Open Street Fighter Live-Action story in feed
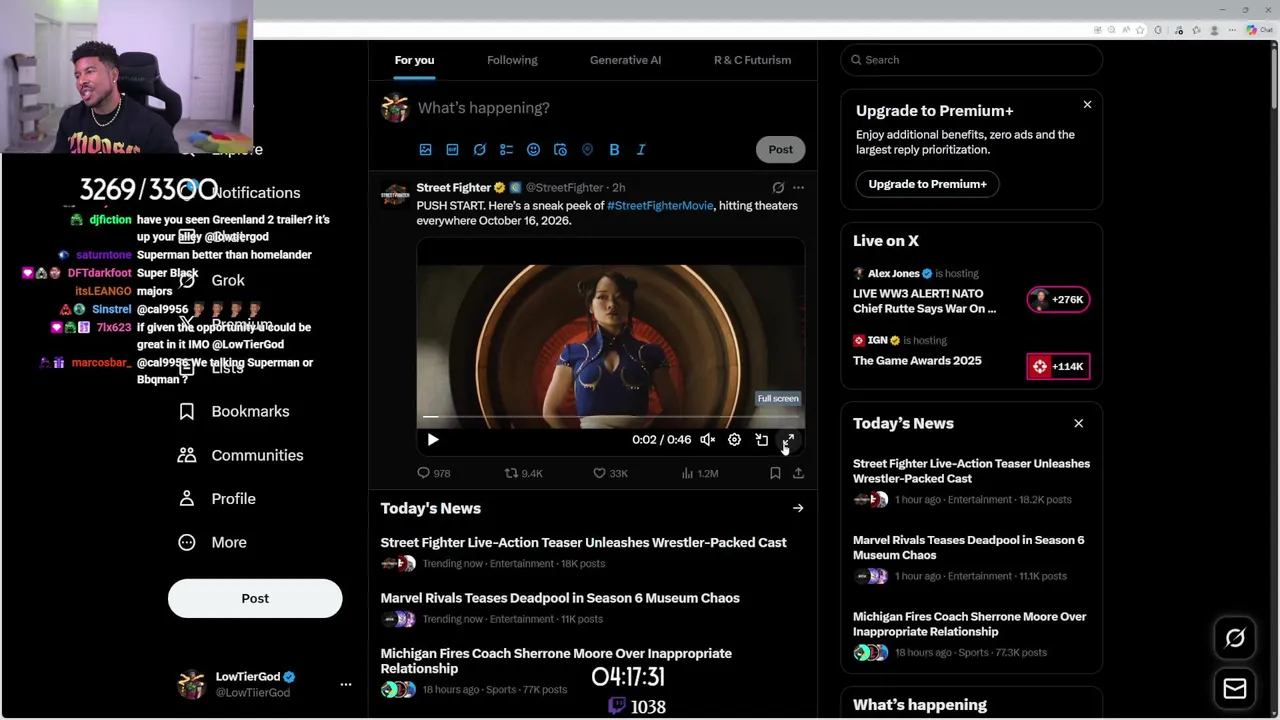 [583, 542]
